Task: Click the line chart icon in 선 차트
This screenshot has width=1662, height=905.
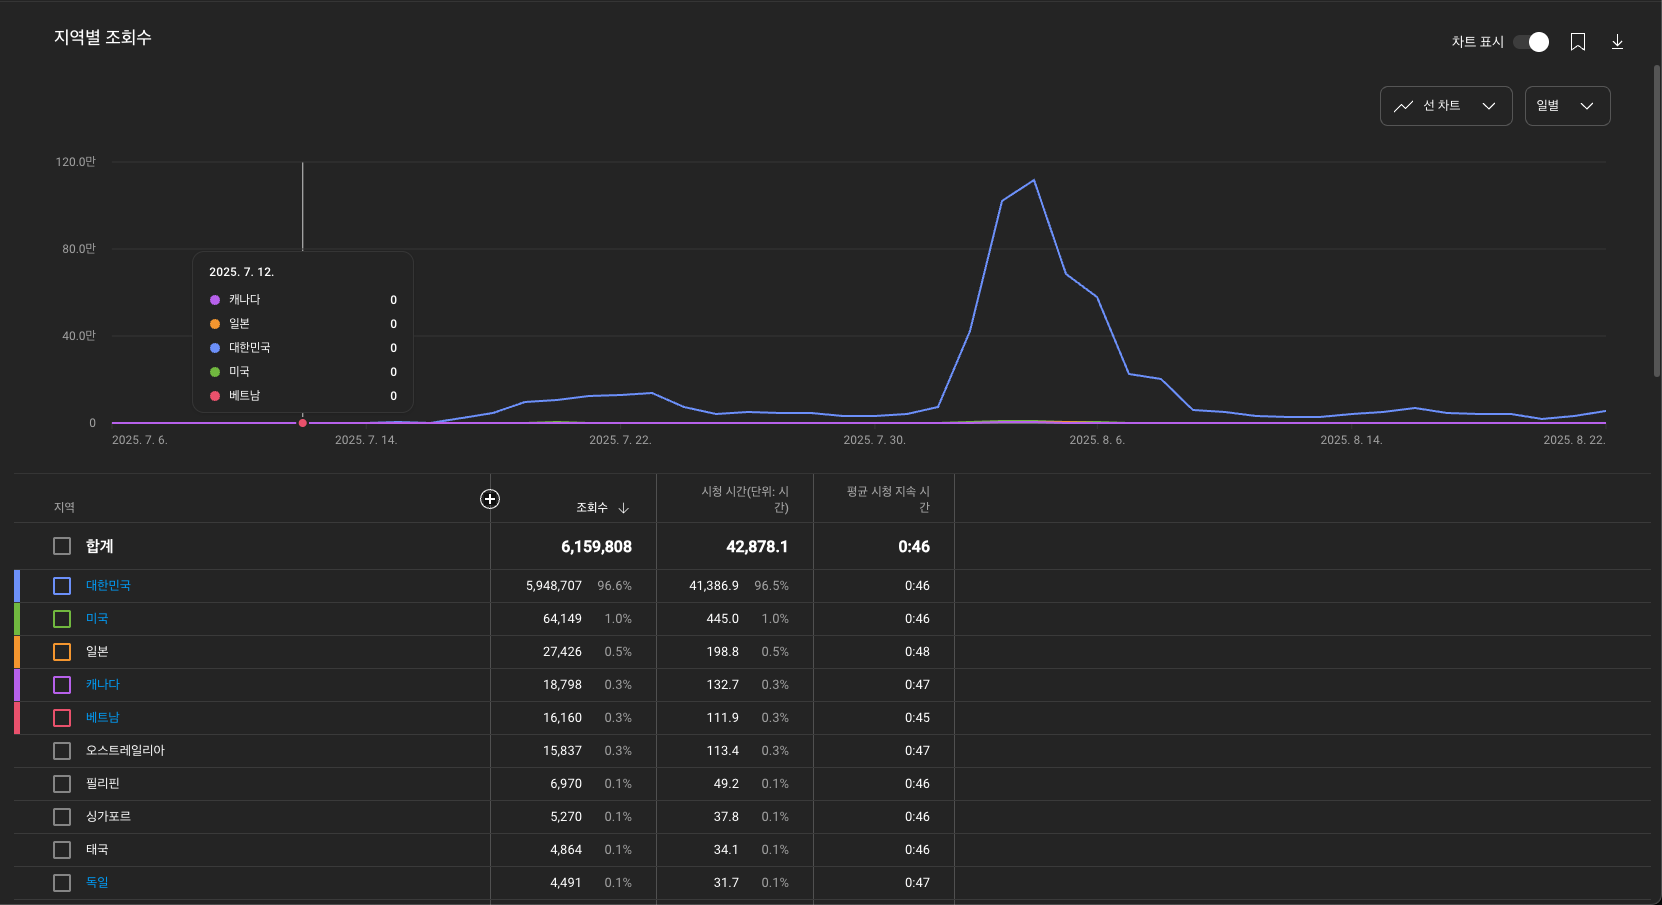Action: click(1403, 106)
